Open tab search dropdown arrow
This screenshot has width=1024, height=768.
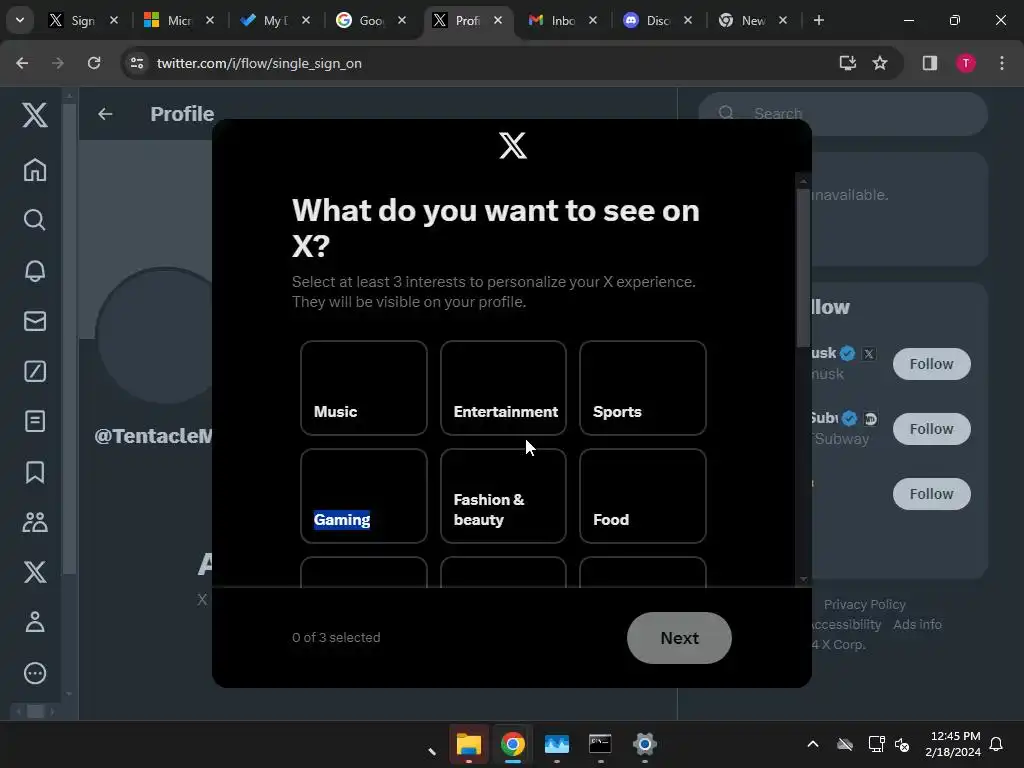20,20
